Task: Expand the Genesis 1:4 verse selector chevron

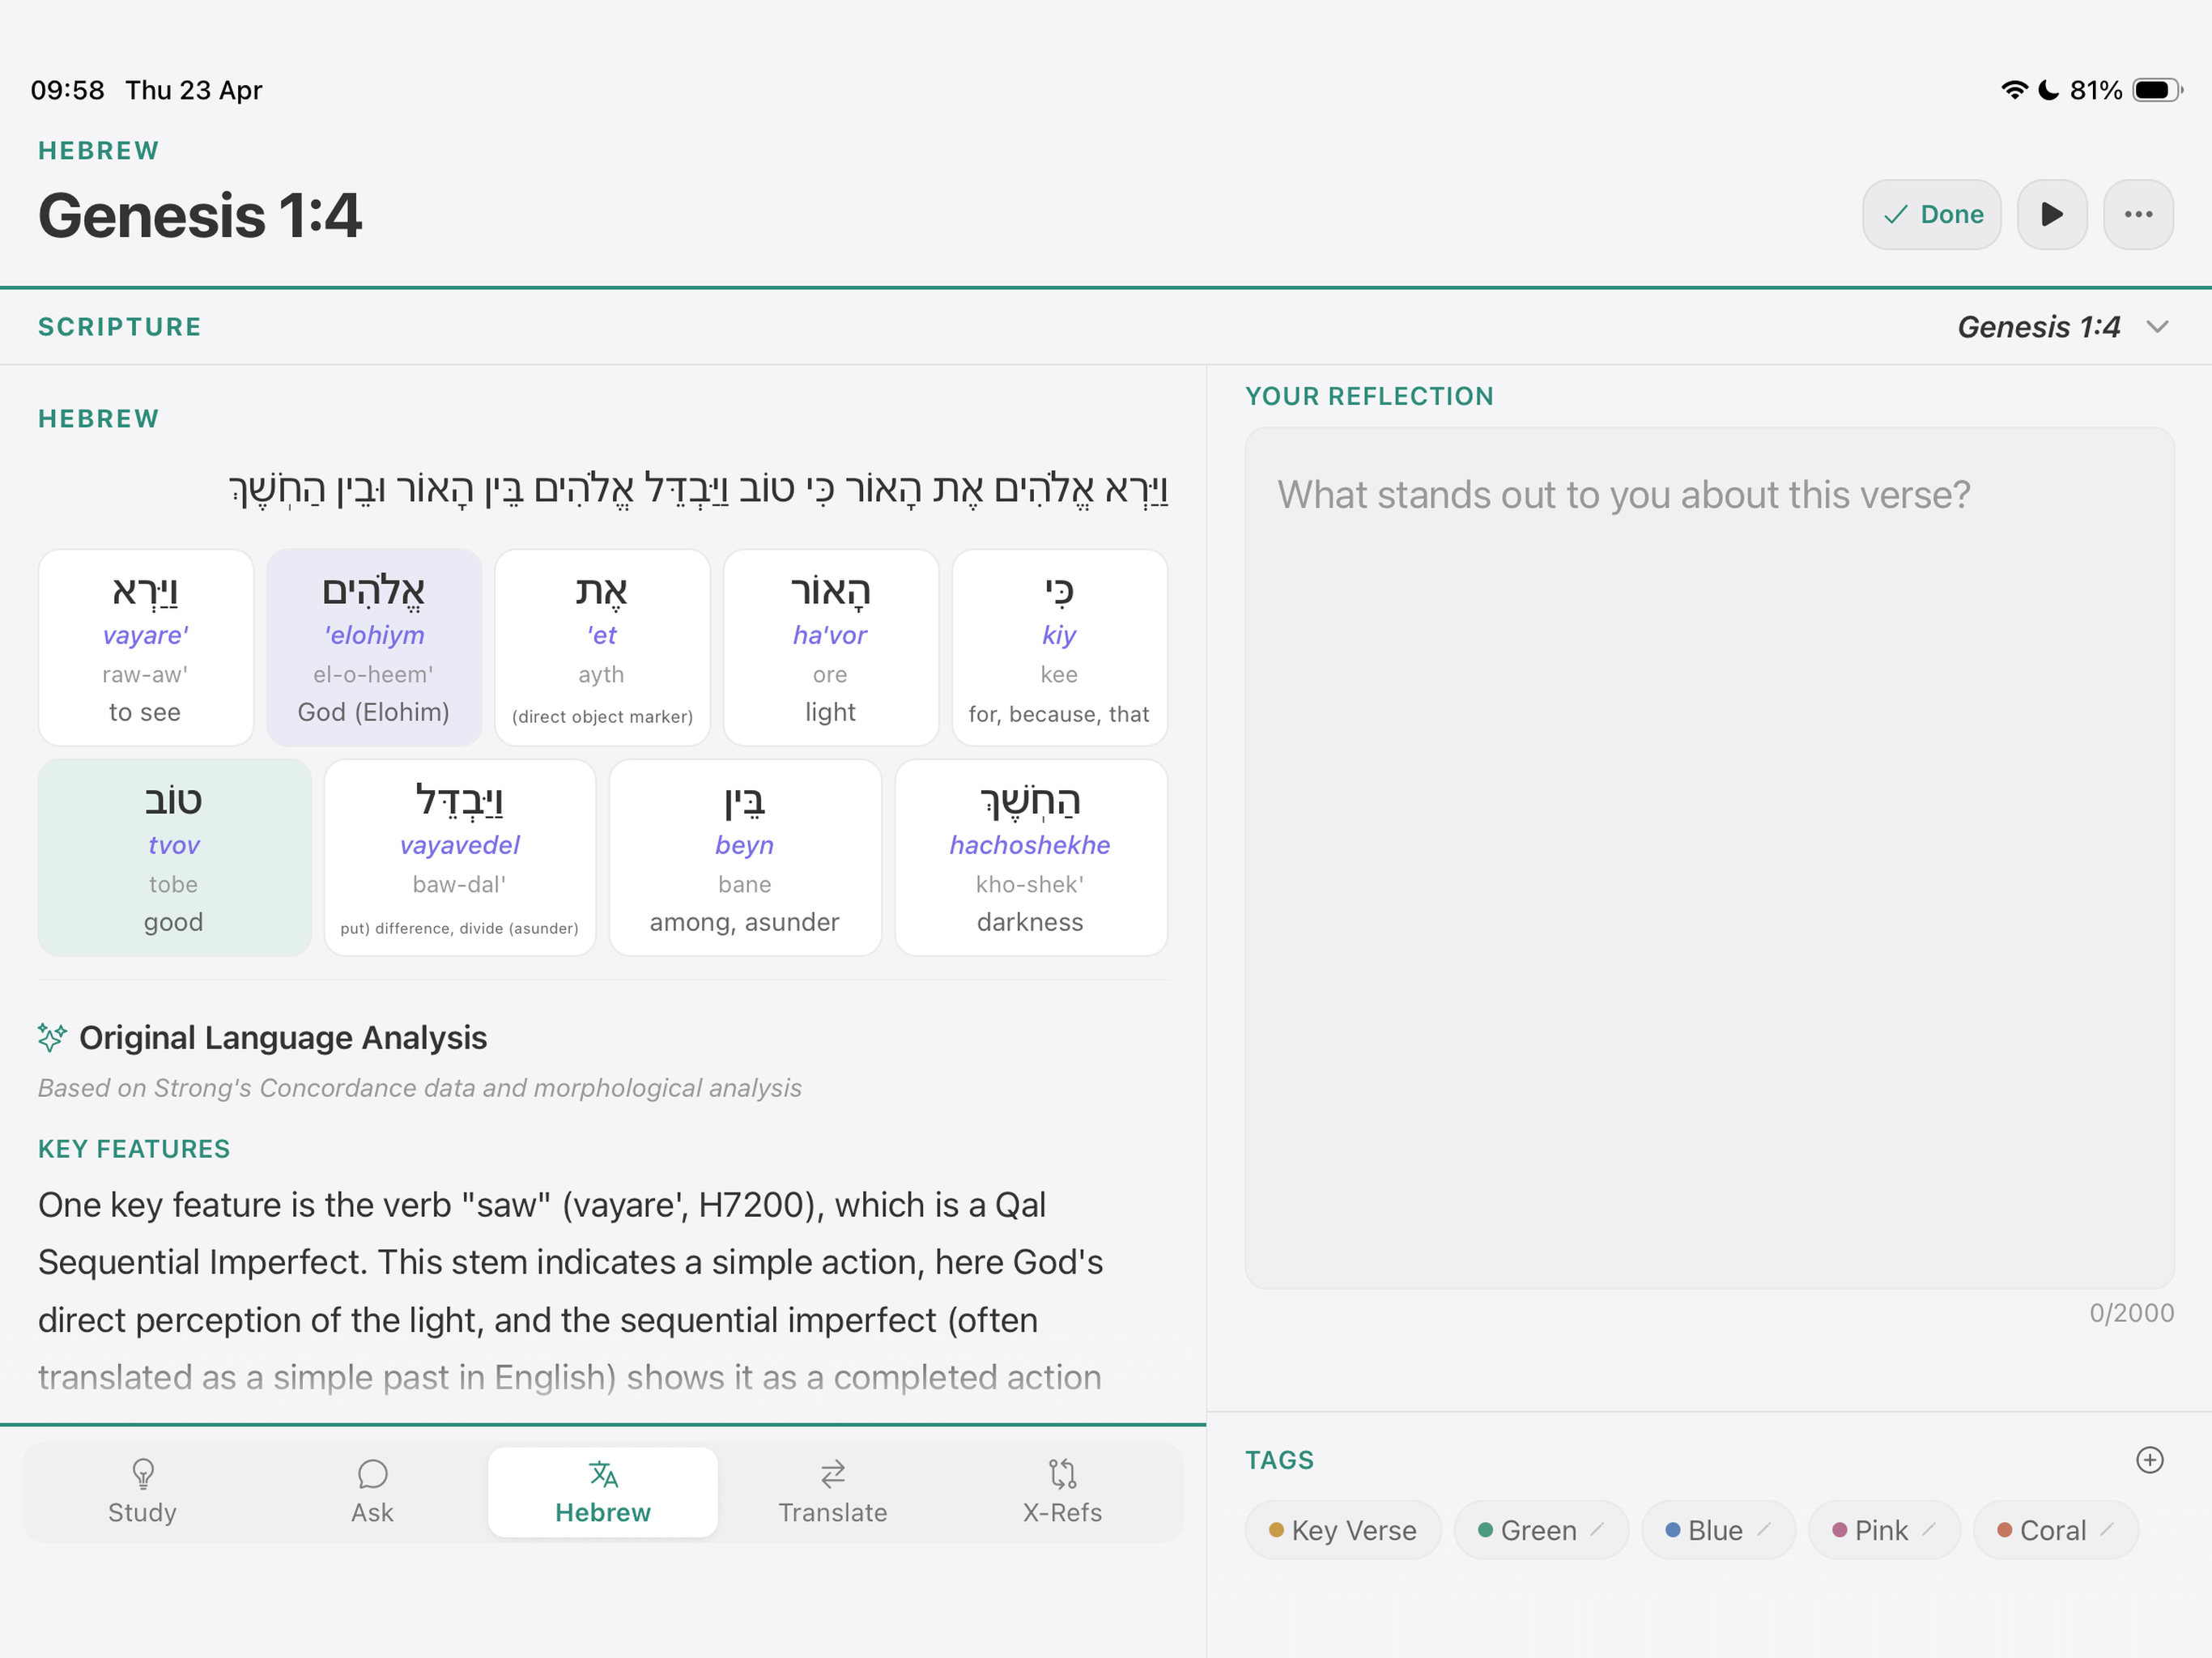Action: point(2158,327)
